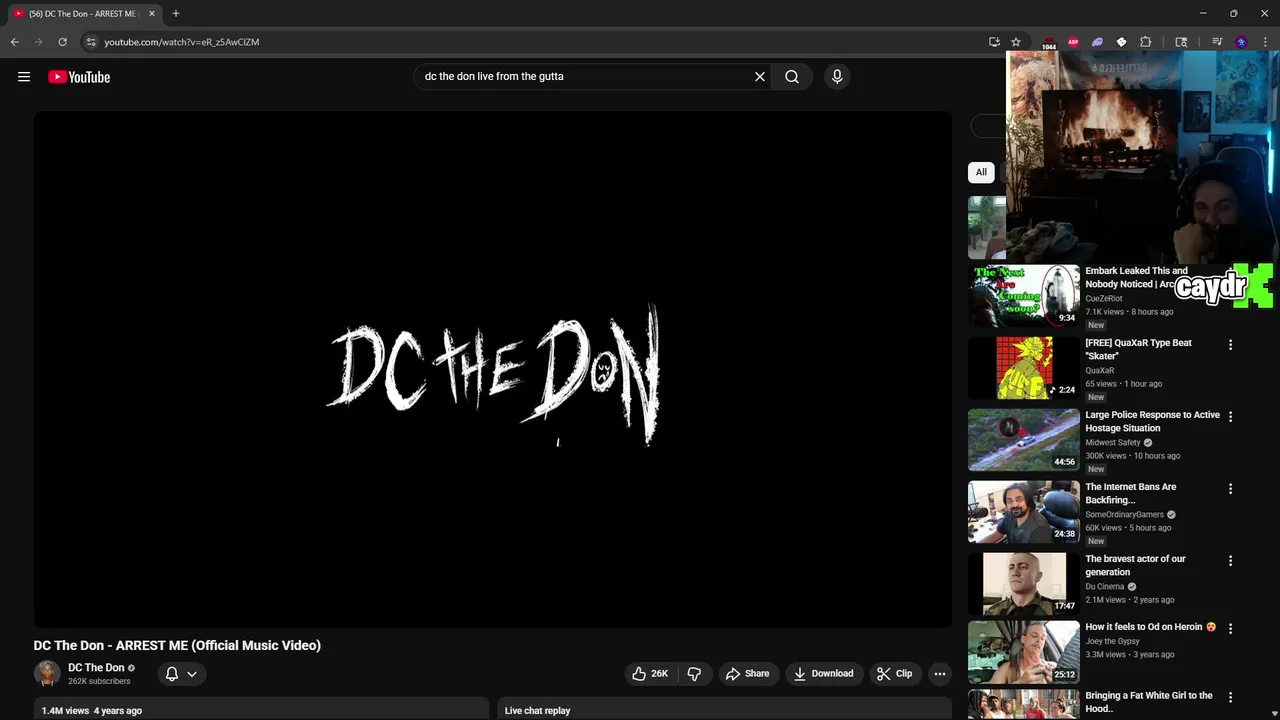Viewport: 1280px width, 720px height.
Task: Start voice search with microphone
Action: pyautogui.click(x=837, y=76)
